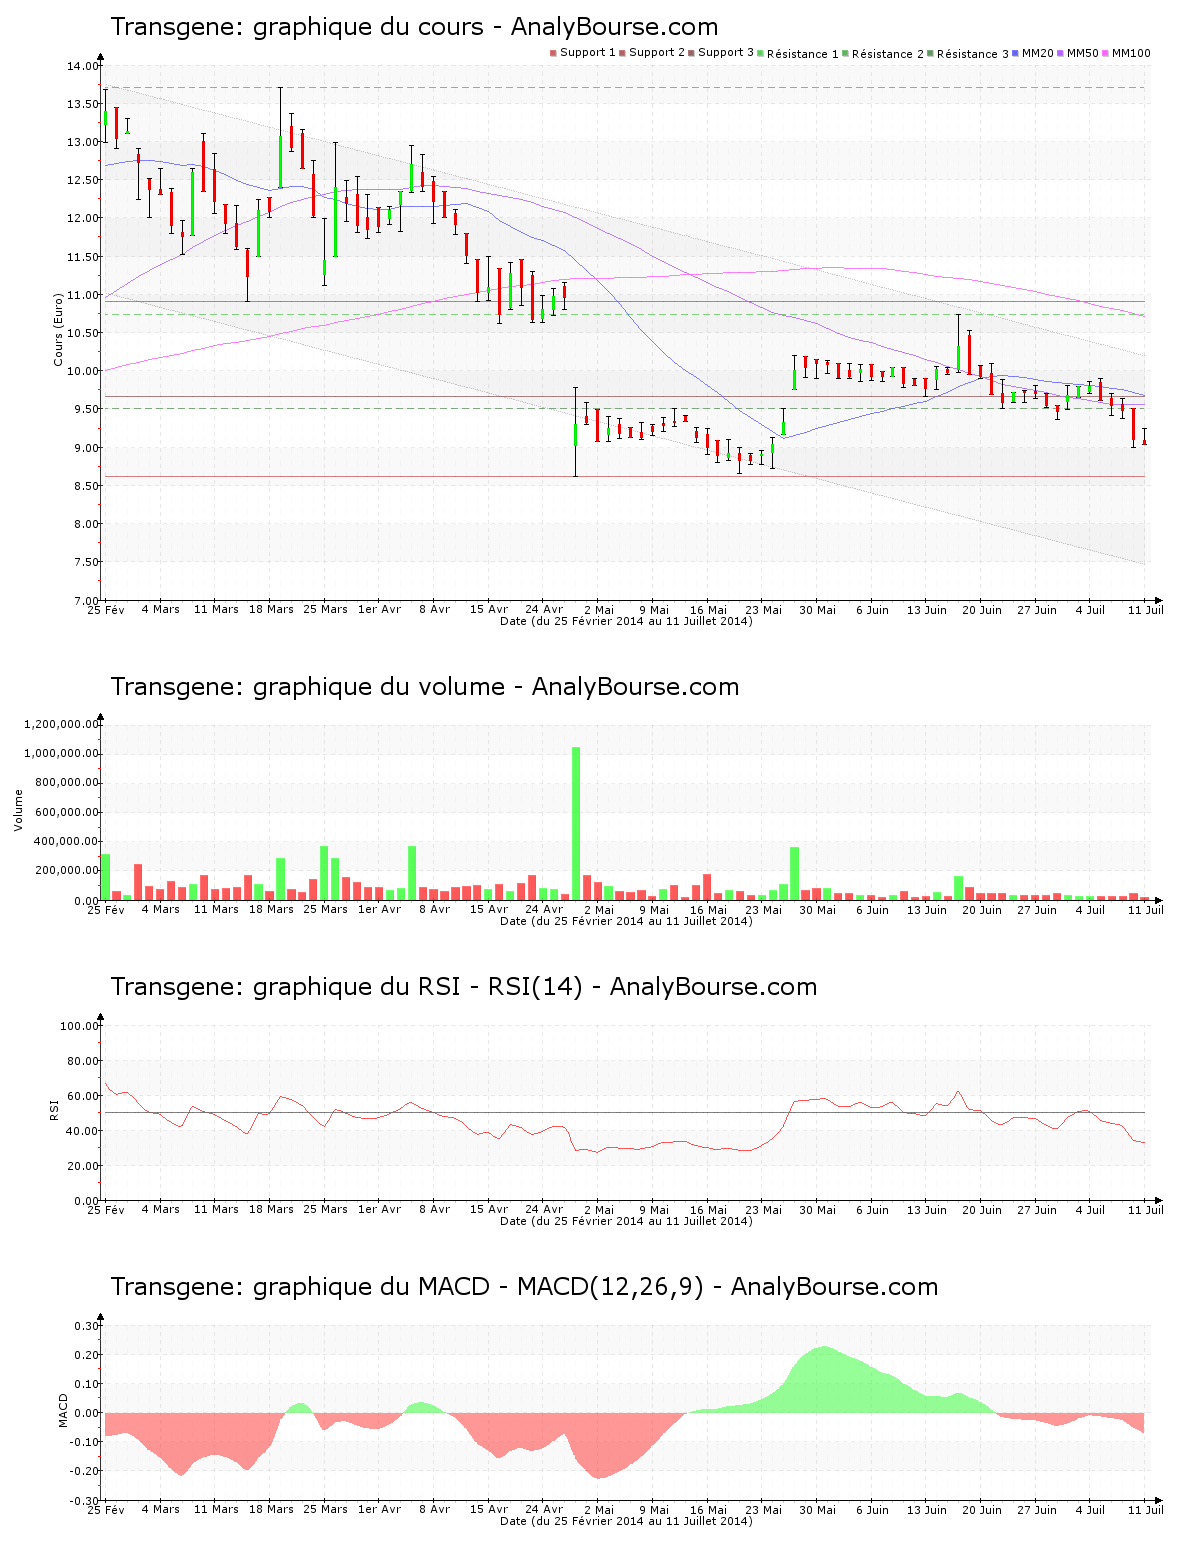Click the 'RSI' vertical axis title
Screen dimensions: 1200x1550
pos(55,1109)
